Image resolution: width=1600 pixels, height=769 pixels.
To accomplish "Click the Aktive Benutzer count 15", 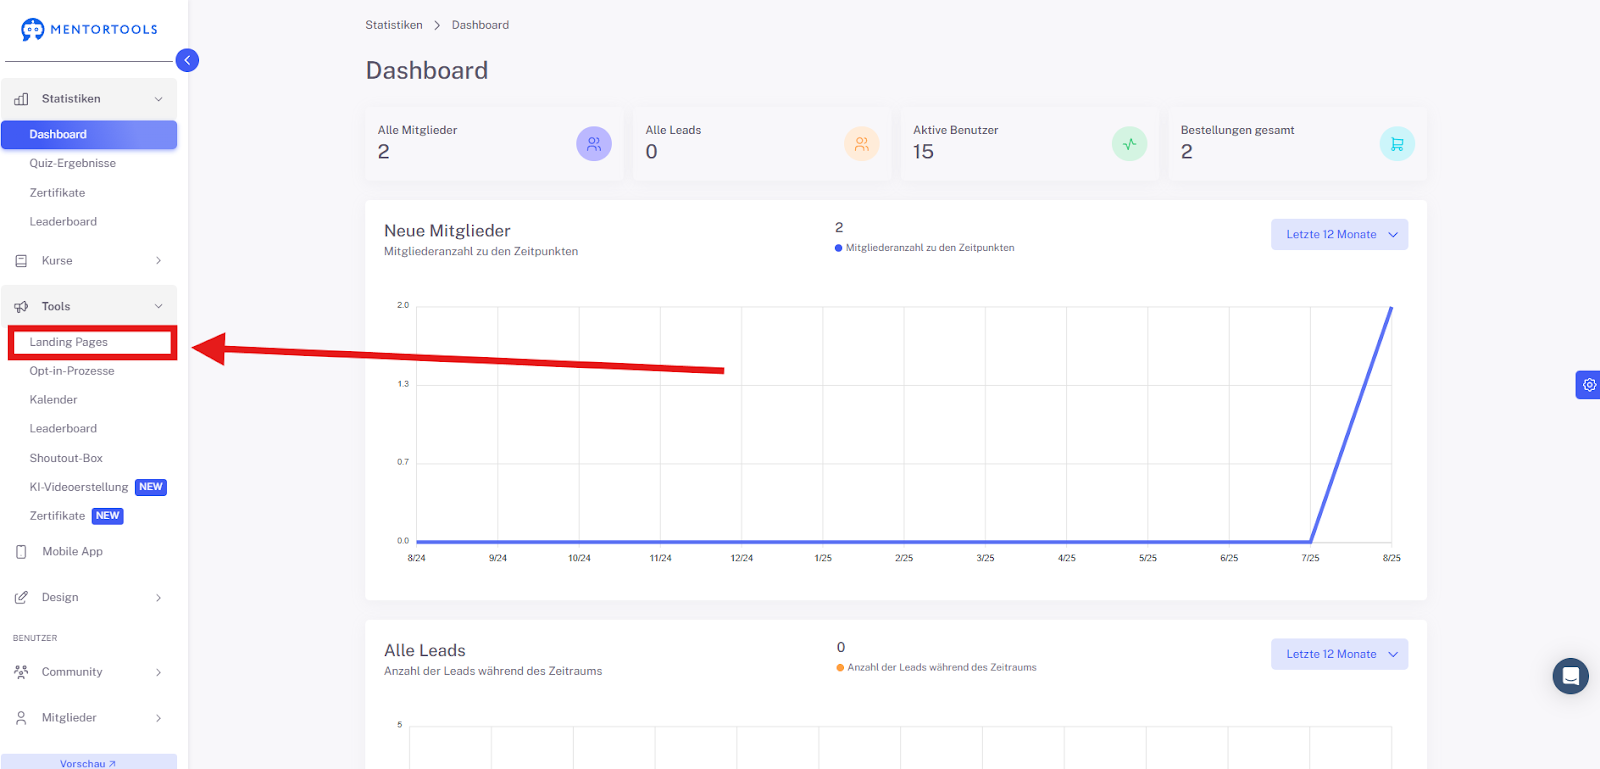I will 923,152.
